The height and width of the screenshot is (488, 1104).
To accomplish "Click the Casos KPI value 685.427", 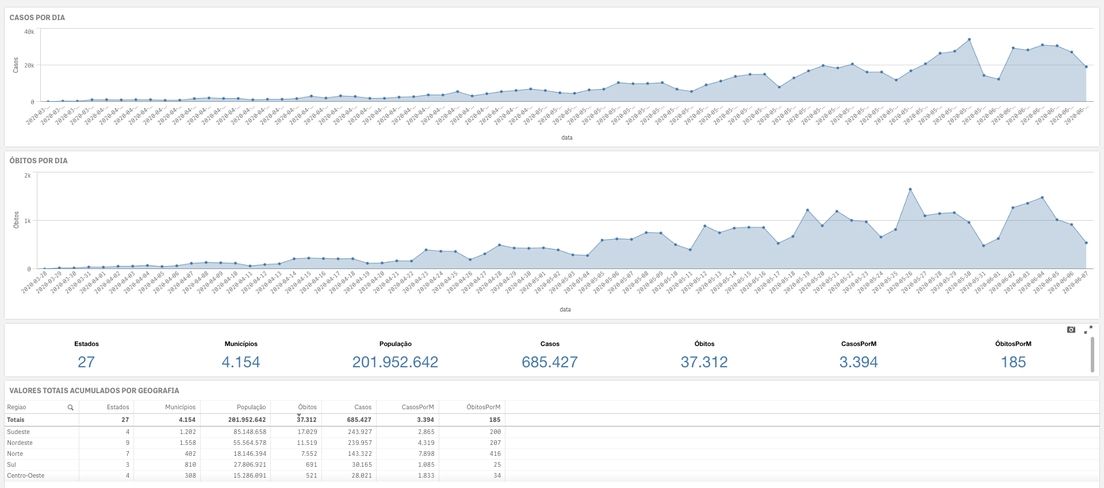I will [x=549, y=362].
